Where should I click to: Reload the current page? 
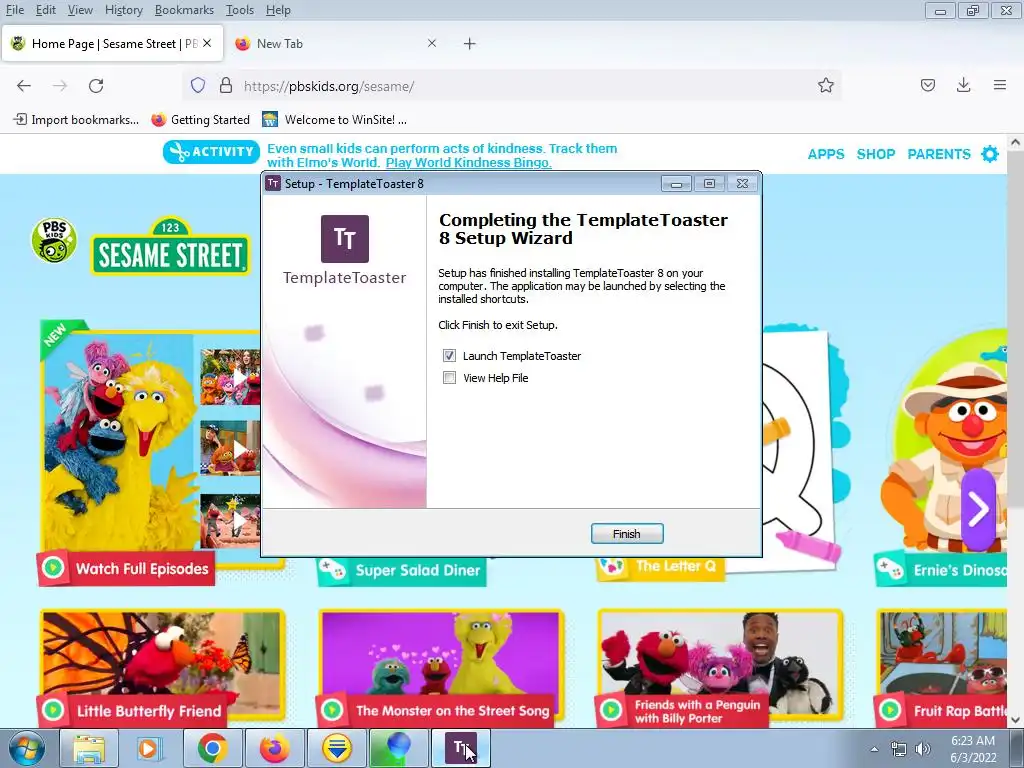pos(96,86)
